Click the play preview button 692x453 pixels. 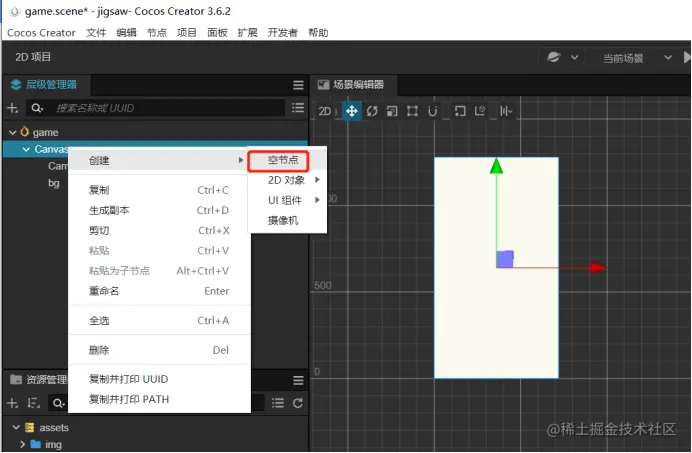click(x=686, y=57)
